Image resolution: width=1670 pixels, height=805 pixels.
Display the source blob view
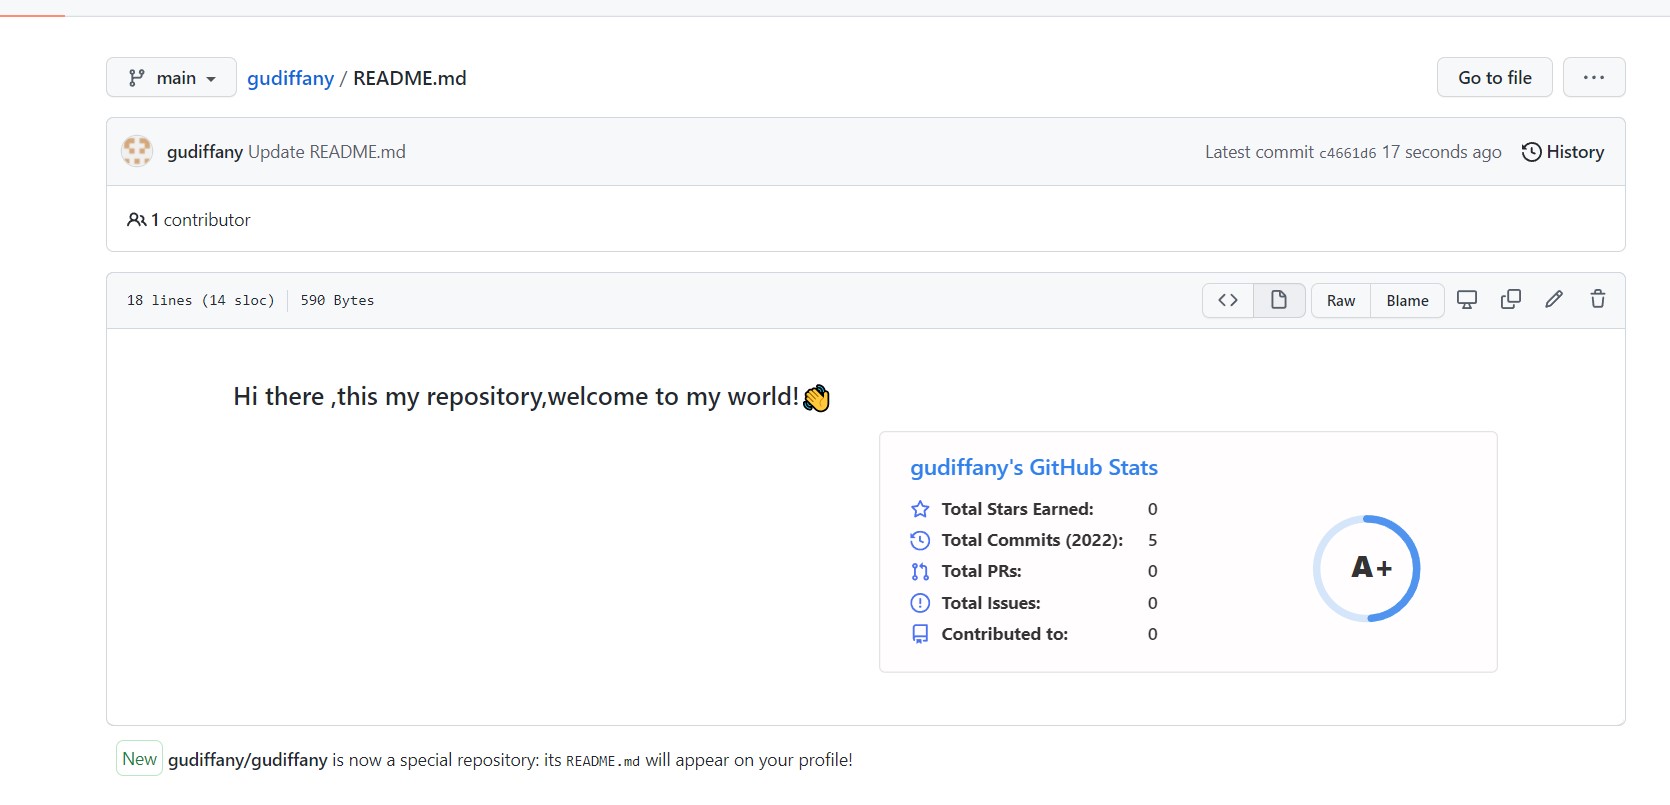point(1228,300)
